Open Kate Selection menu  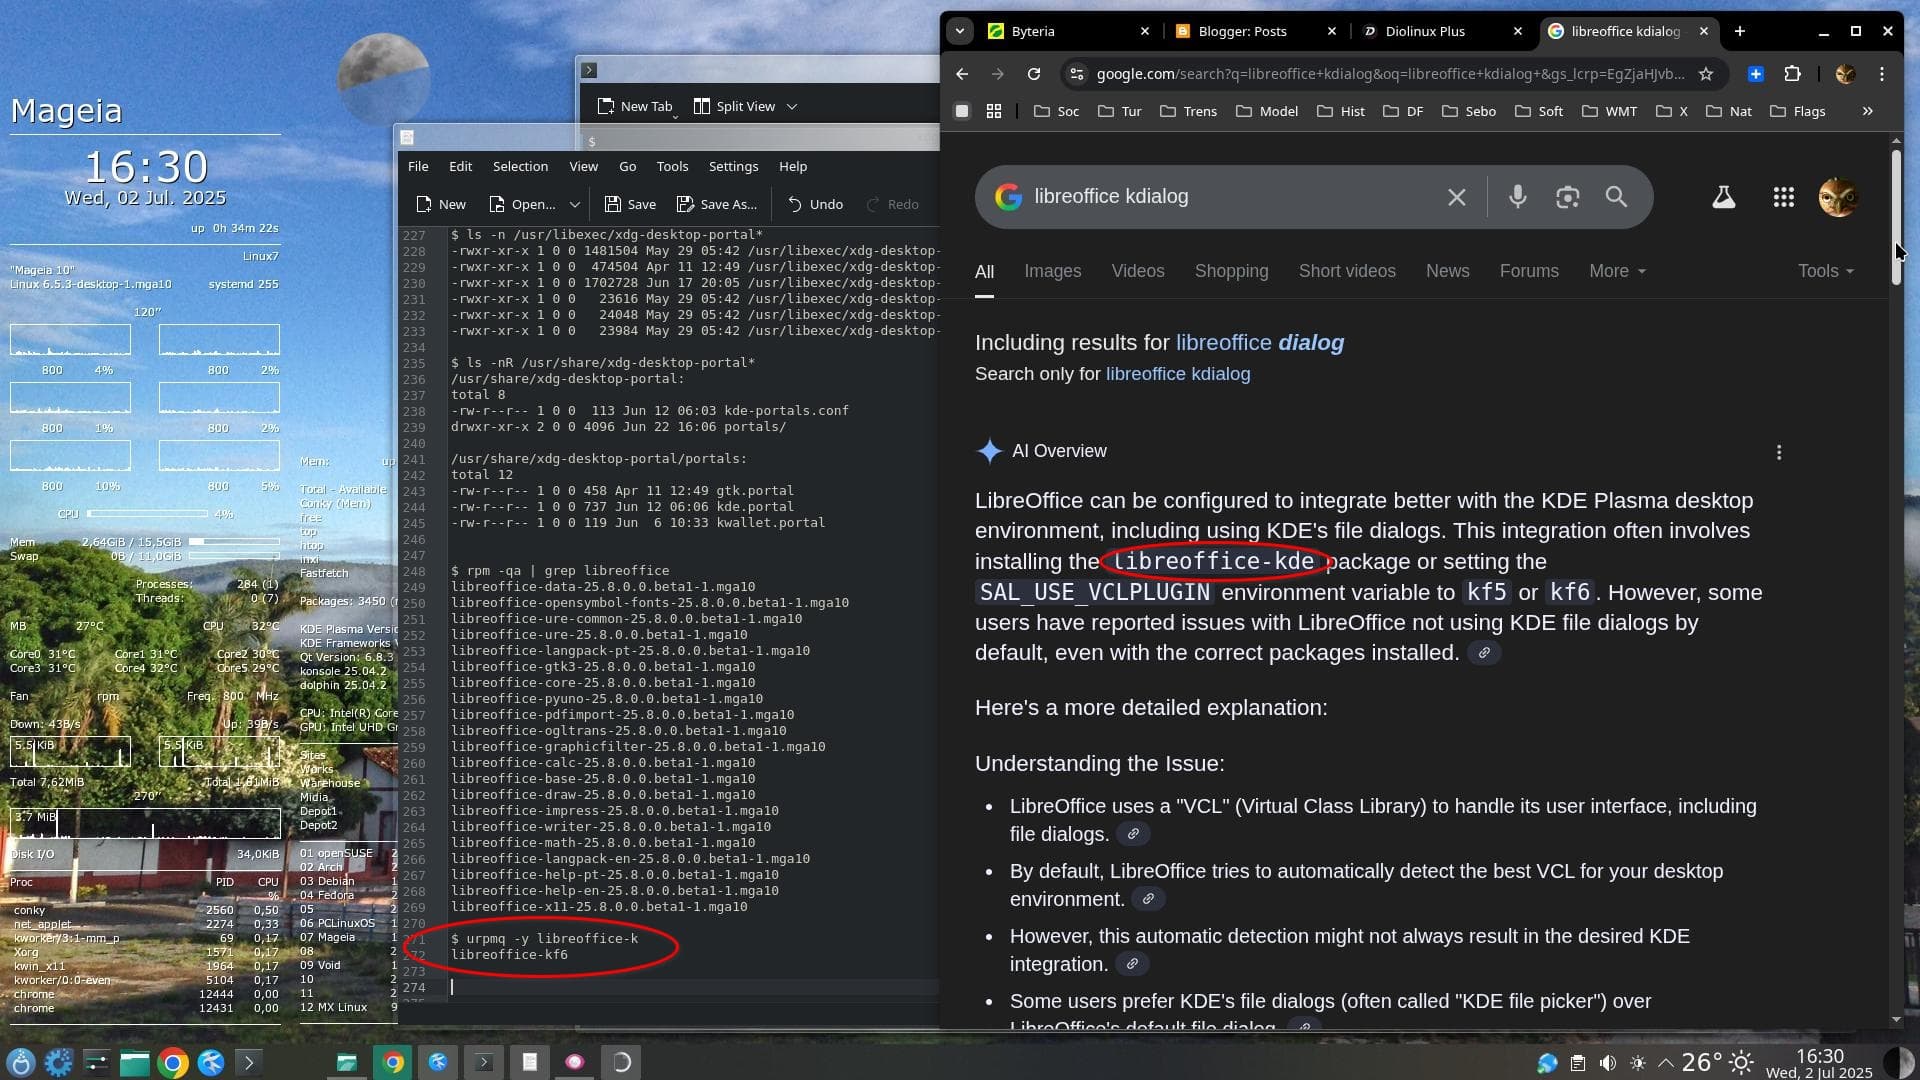tap(520, 166)
